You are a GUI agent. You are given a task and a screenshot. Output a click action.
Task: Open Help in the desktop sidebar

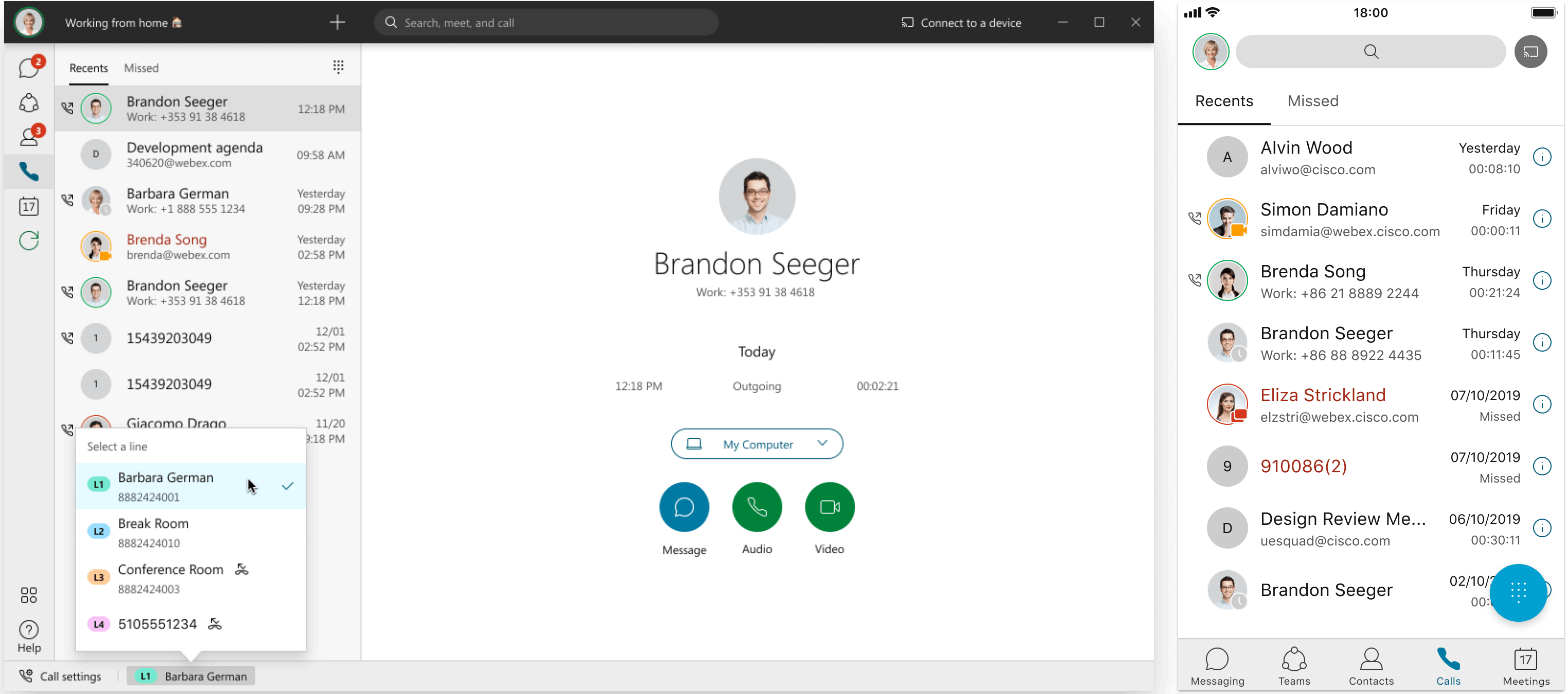tap(29, 636)
